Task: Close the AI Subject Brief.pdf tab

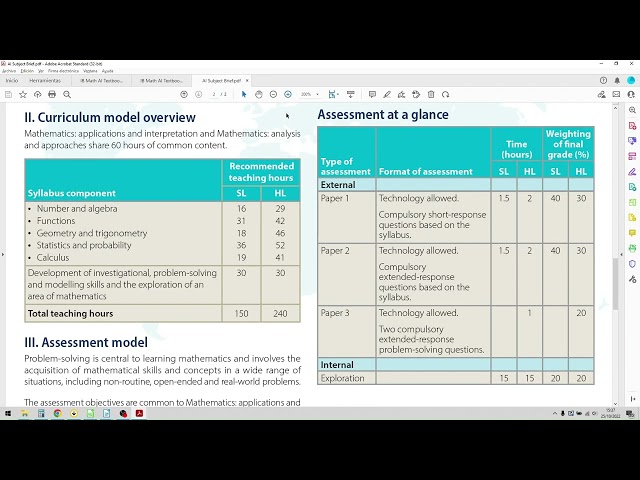Action: tap(247, 81)
